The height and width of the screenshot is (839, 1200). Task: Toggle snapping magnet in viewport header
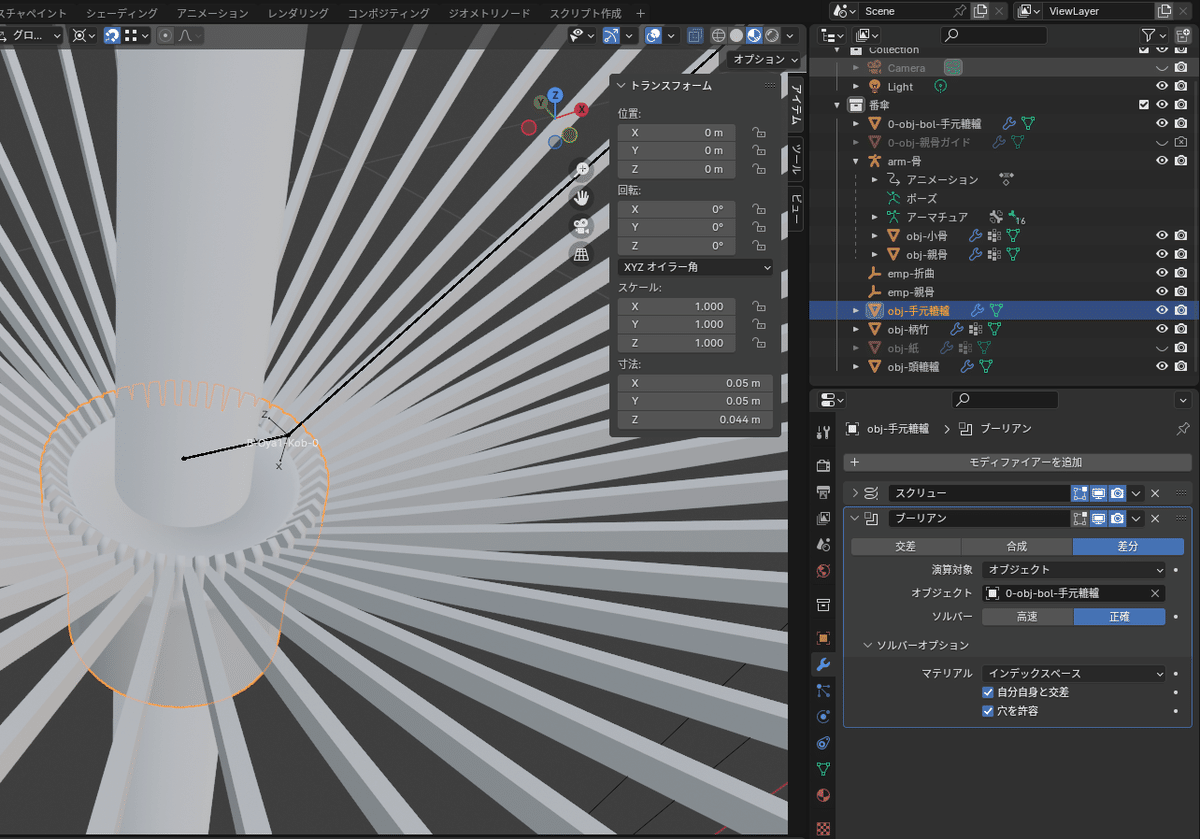pyautogui.click(x=113, y=35)
